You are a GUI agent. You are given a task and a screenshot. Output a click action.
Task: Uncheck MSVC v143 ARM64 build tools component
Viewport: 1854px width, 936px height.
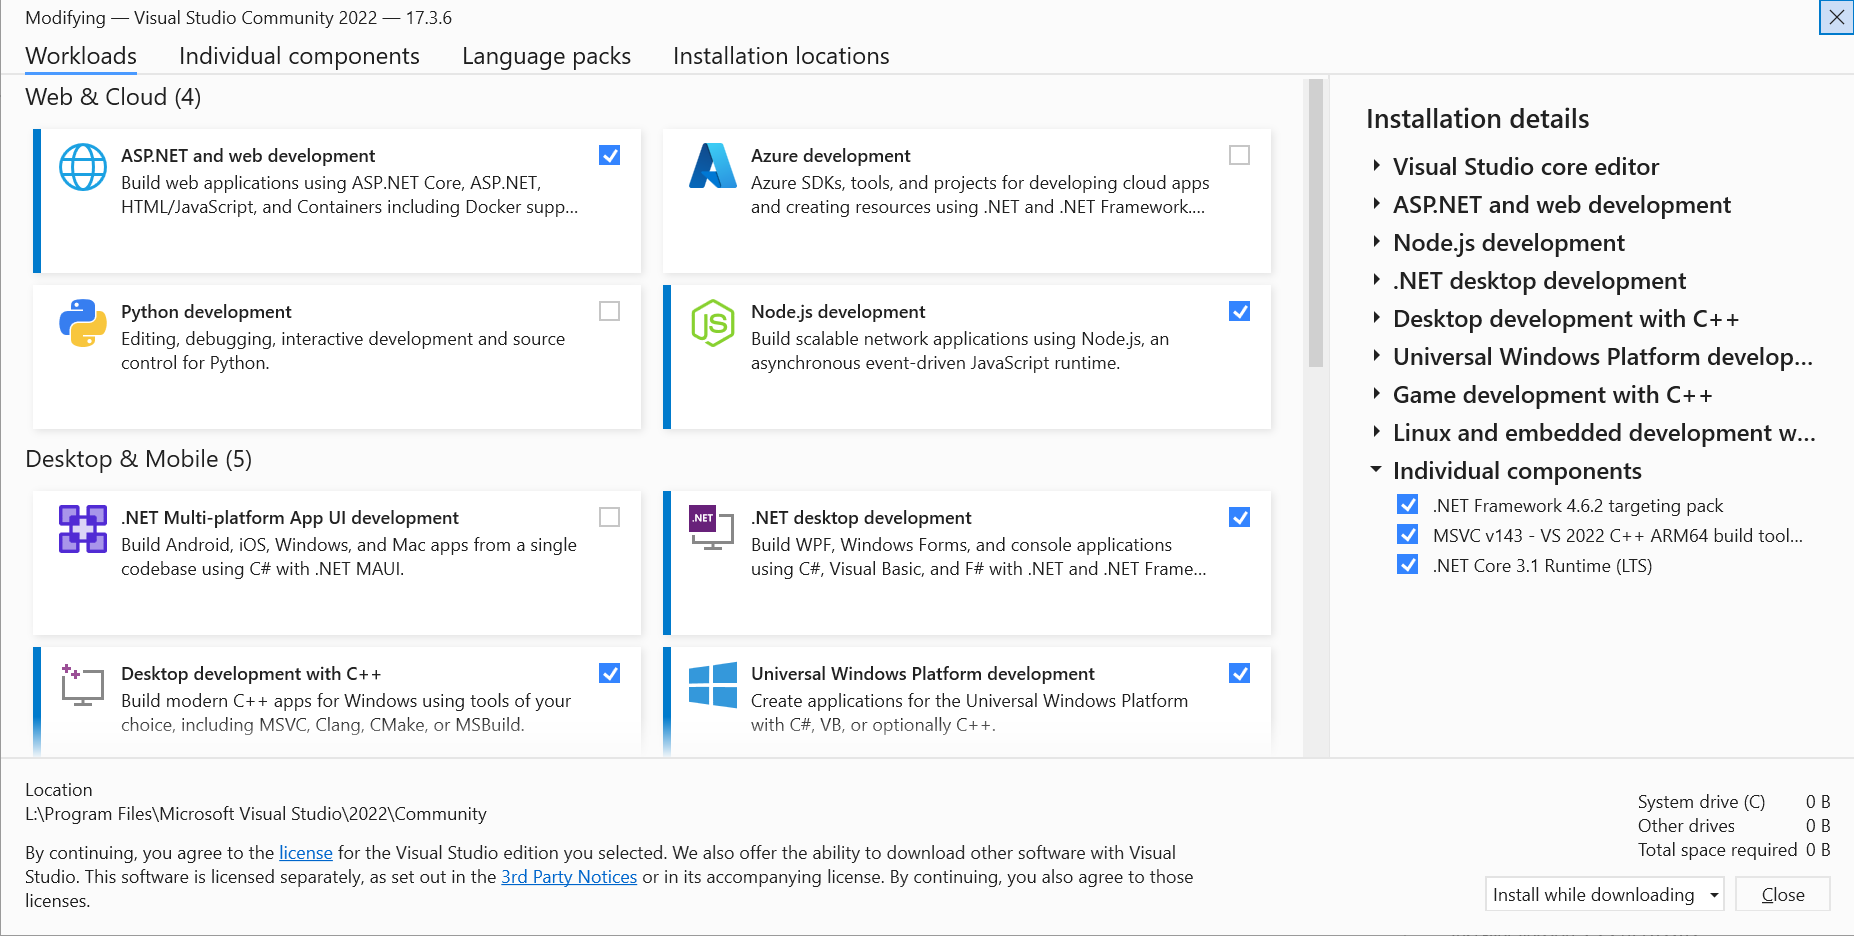click(x=1407, y=534)
